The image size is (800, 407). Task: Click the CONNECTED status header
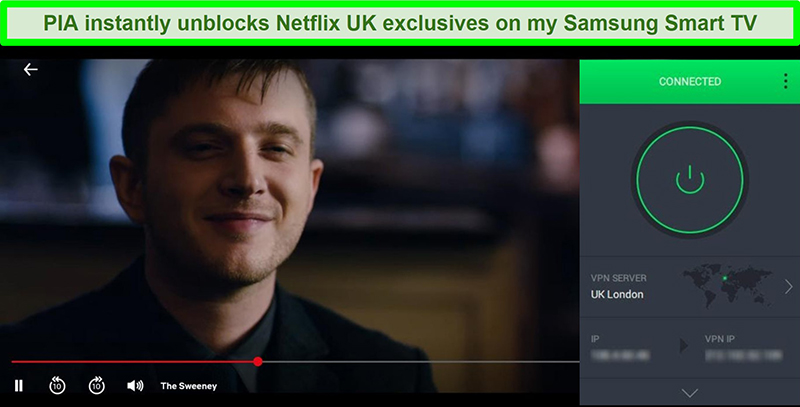[690, 82]
